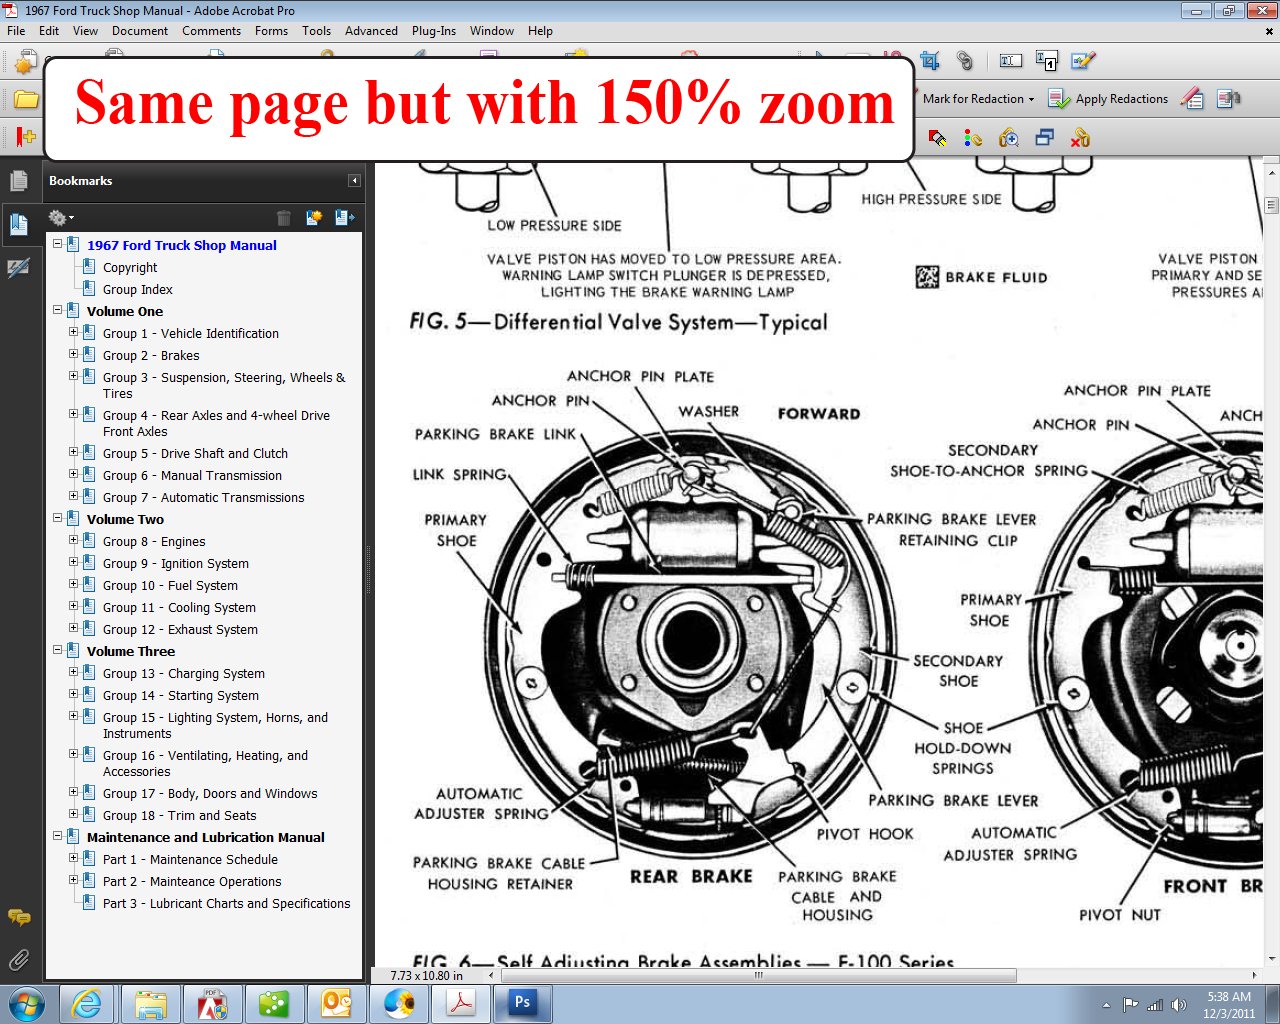Viewport: 1280px width, 1024px height.
Task: Click the Link tool chain icon
Action: point(964,61)
